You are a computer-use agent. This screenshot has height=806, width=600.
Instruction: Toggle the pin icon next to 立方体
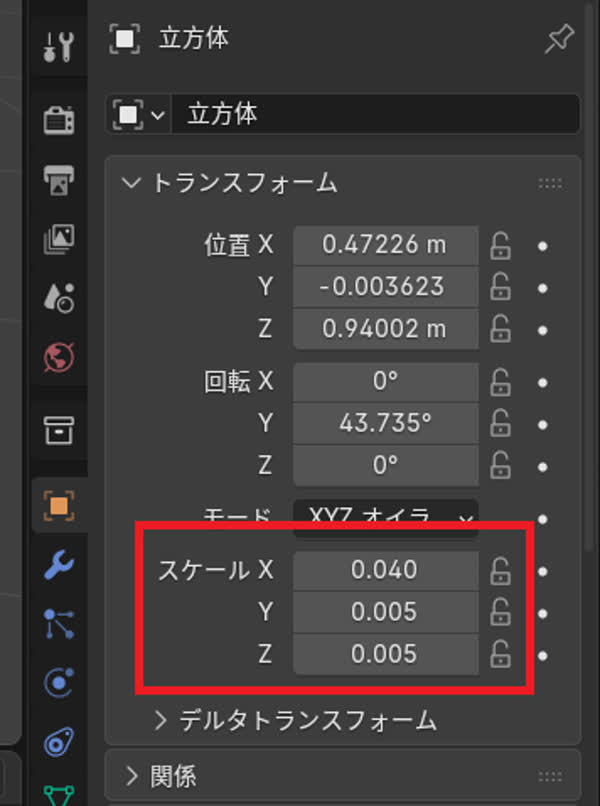click(x=559, y=39)
